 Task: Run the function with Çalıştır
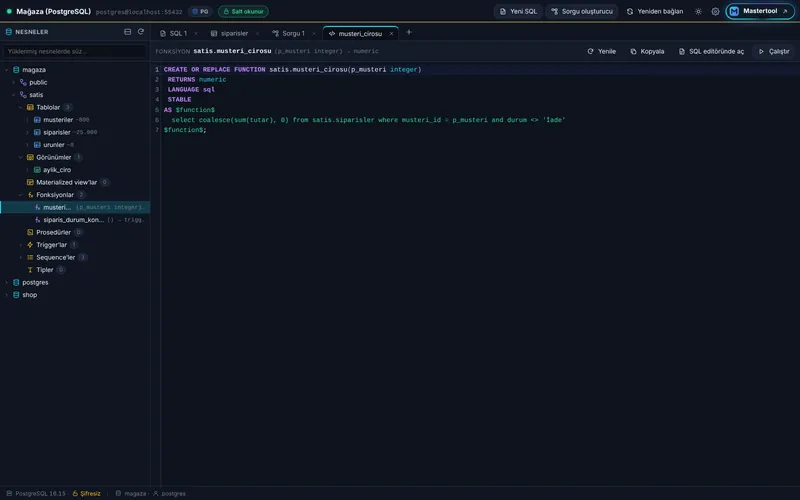[774, 52]
